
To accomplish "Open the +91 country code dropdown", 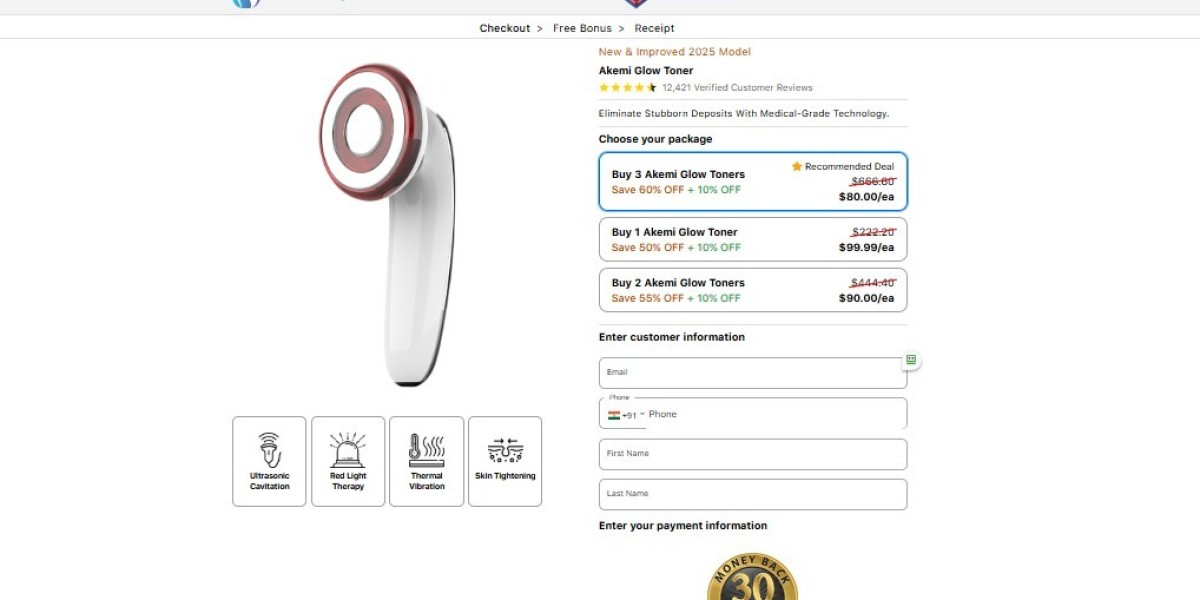I will tap(633, 415).
